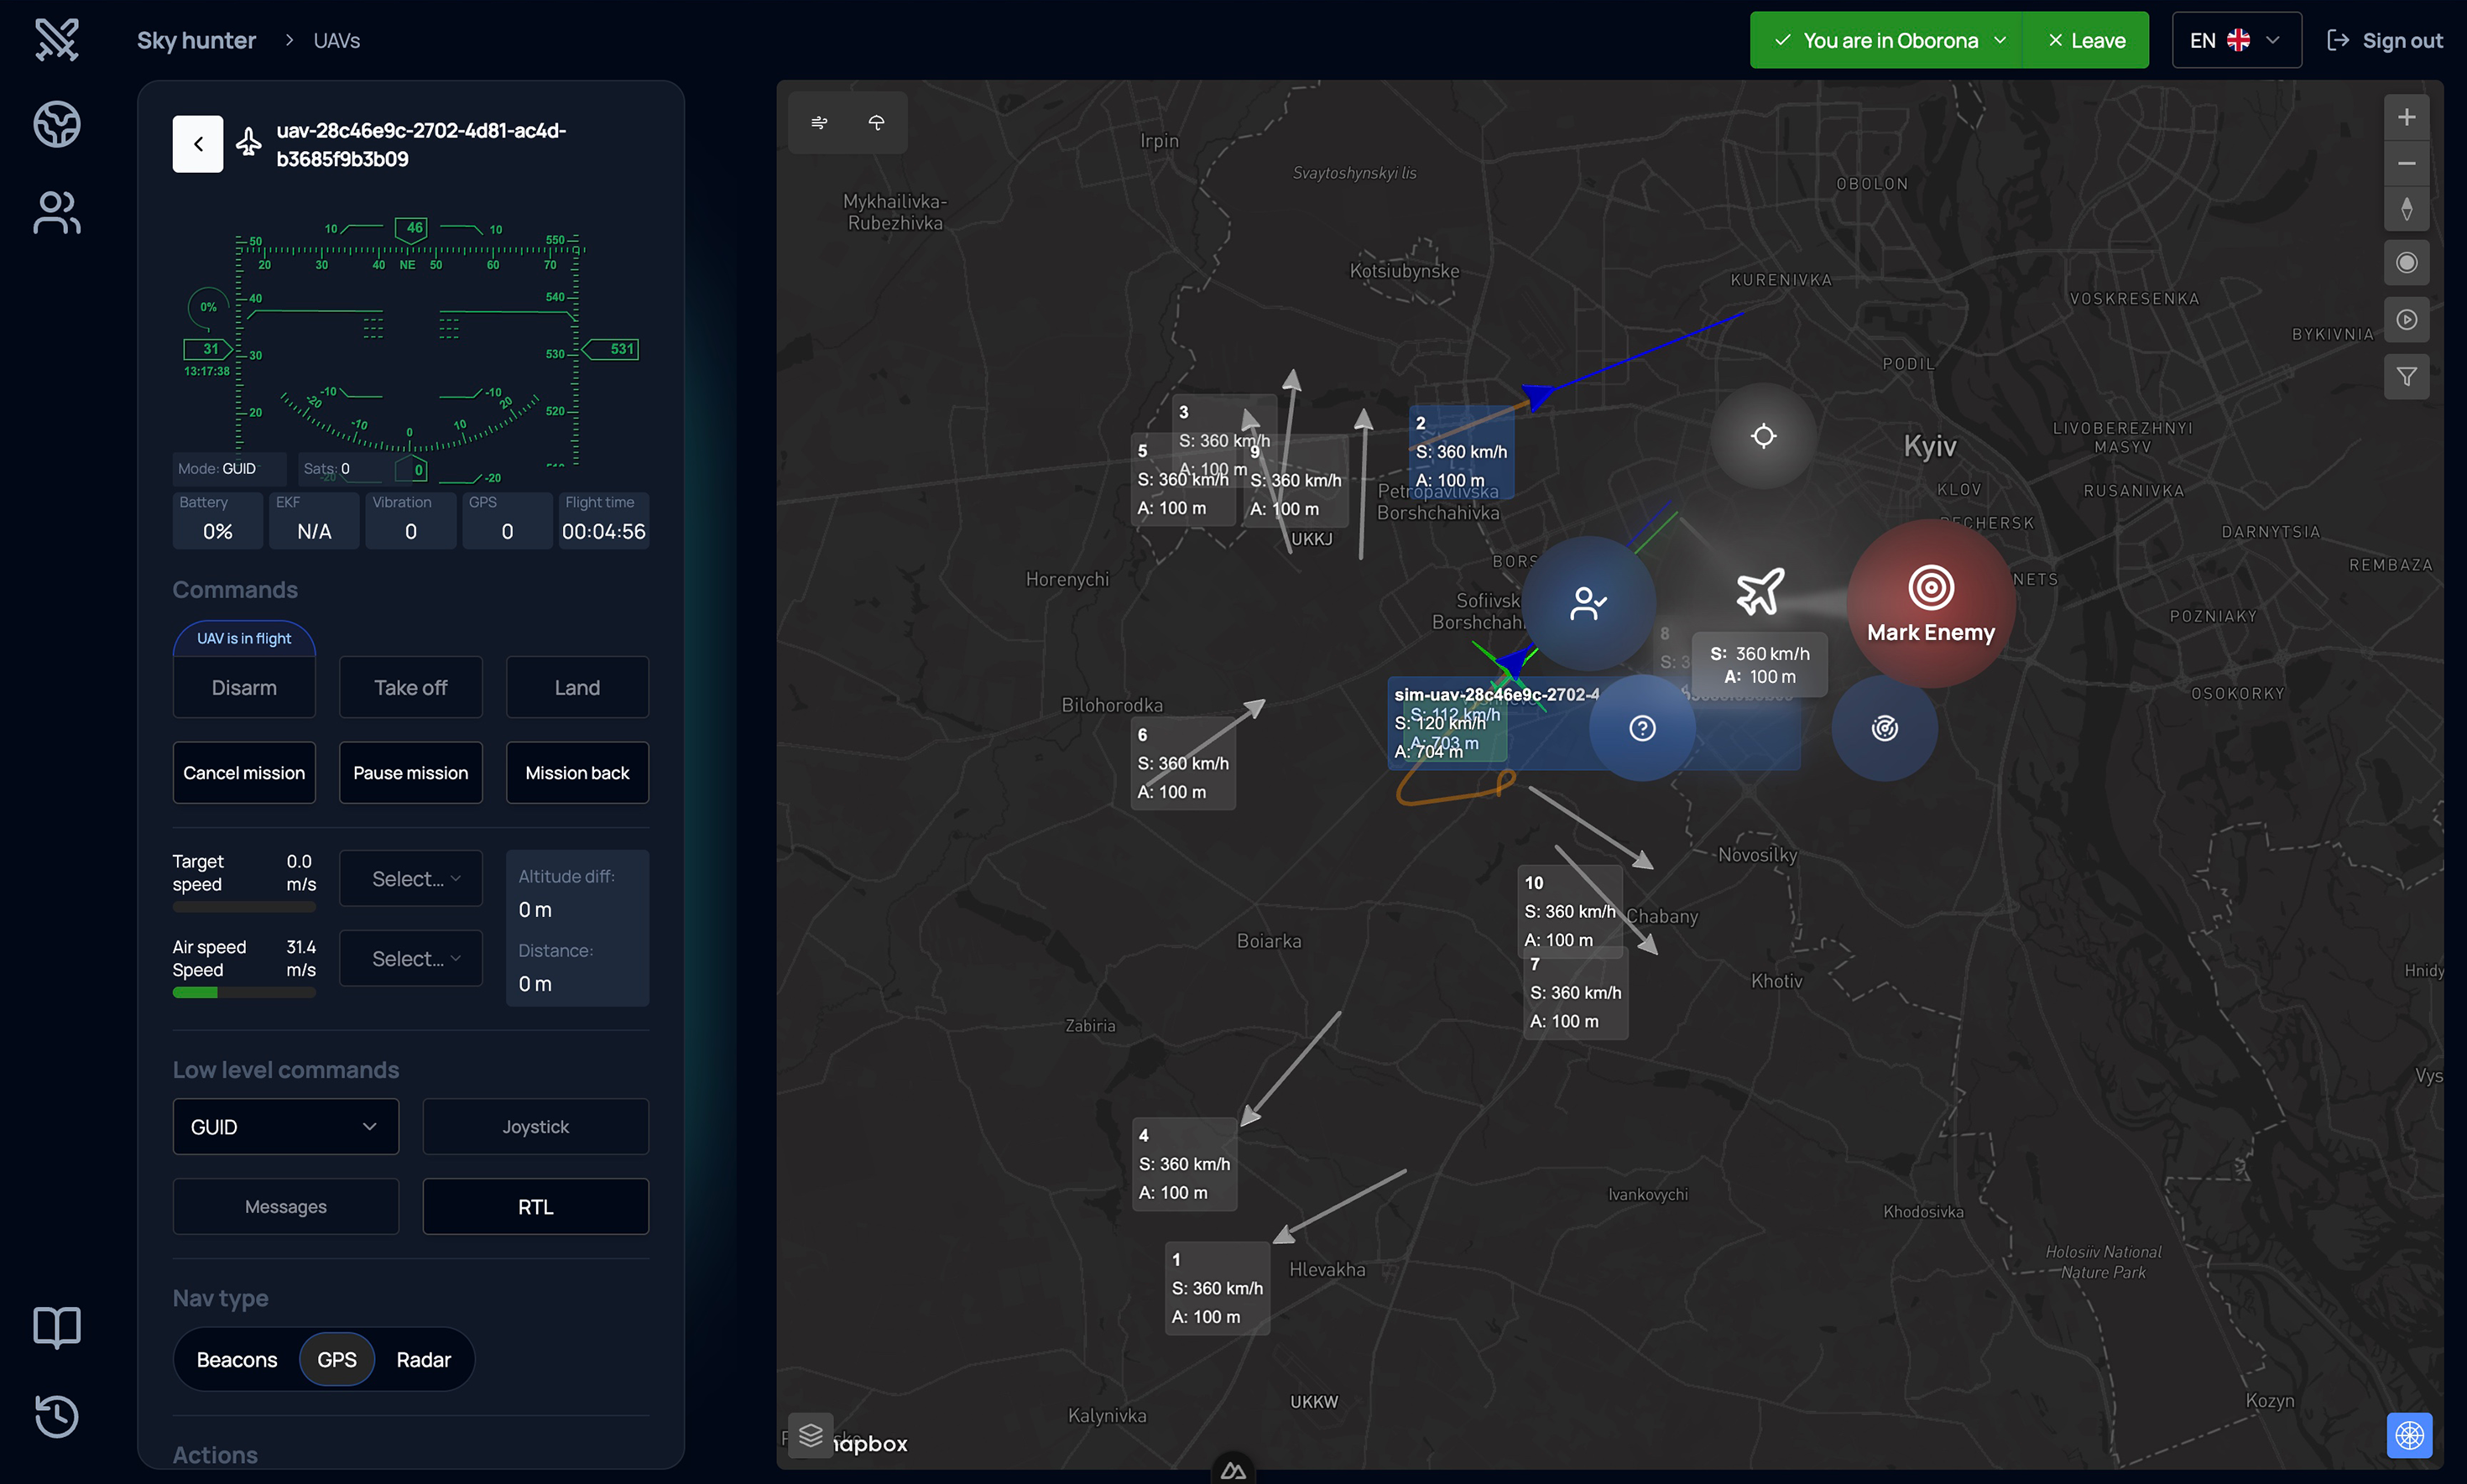Click the Mark Enemy target circle

pos(1930,603)
